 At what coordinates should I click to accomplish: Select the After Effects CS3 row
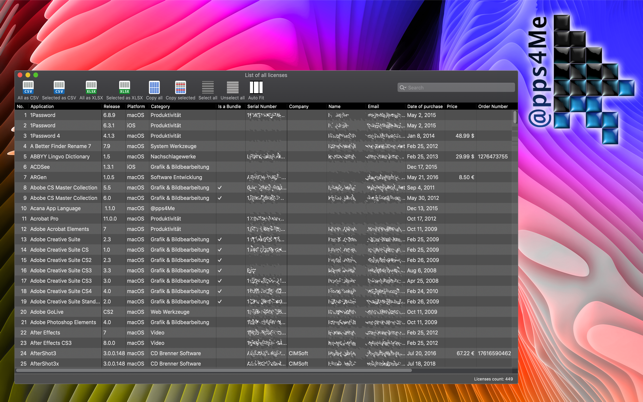coord(264,343)
